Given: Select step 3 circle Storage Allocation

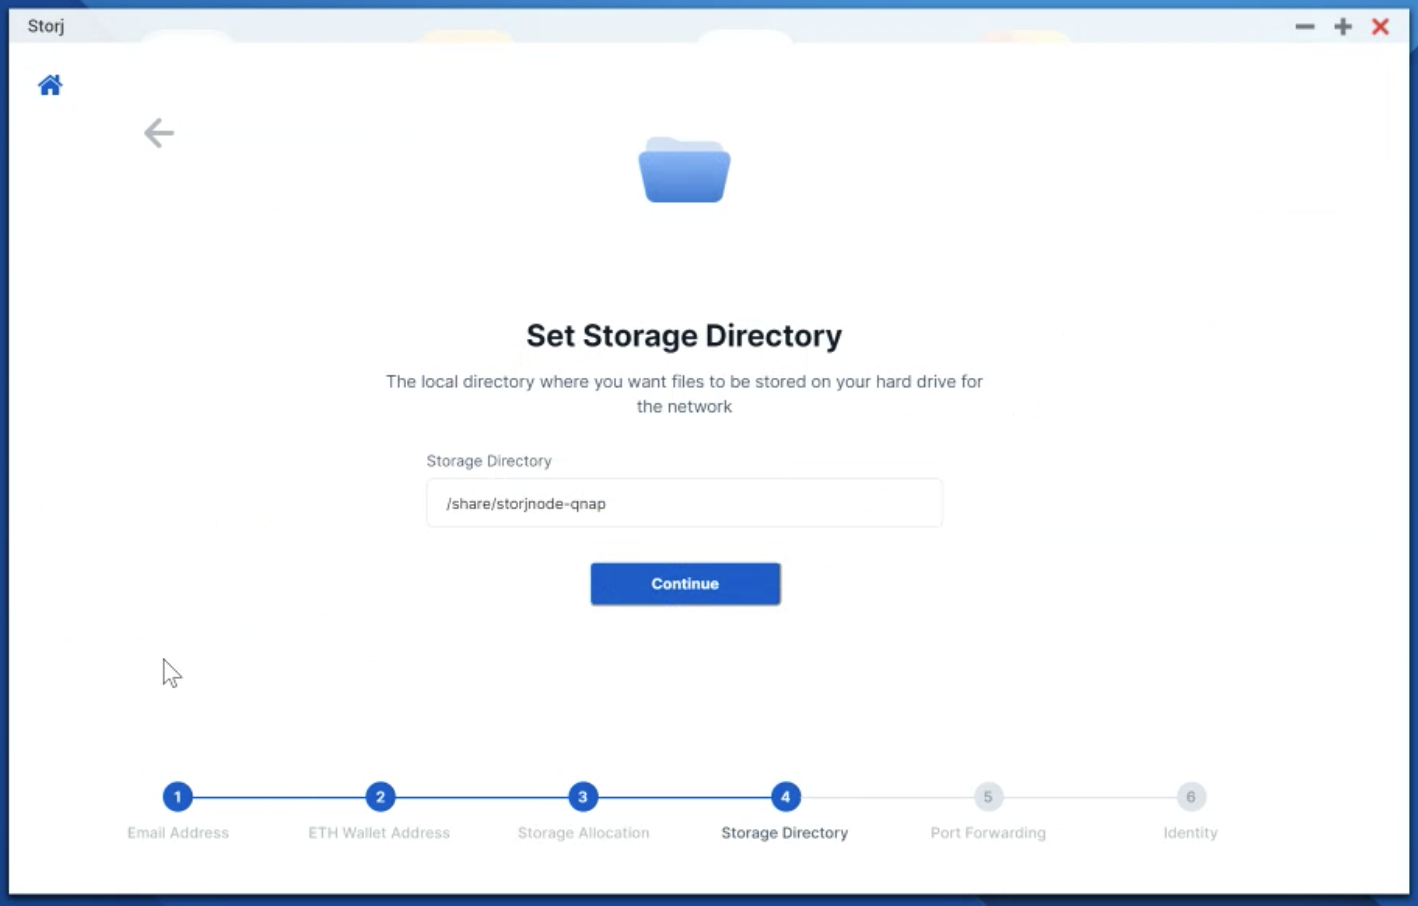Looking at the screenshot, I should tap(583, 797).
